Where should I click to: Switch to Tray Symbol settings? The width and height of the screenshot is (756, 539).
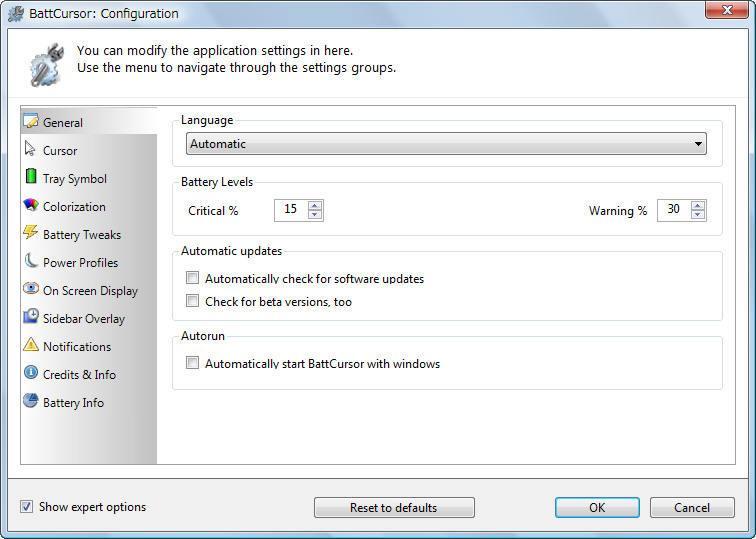89,178
